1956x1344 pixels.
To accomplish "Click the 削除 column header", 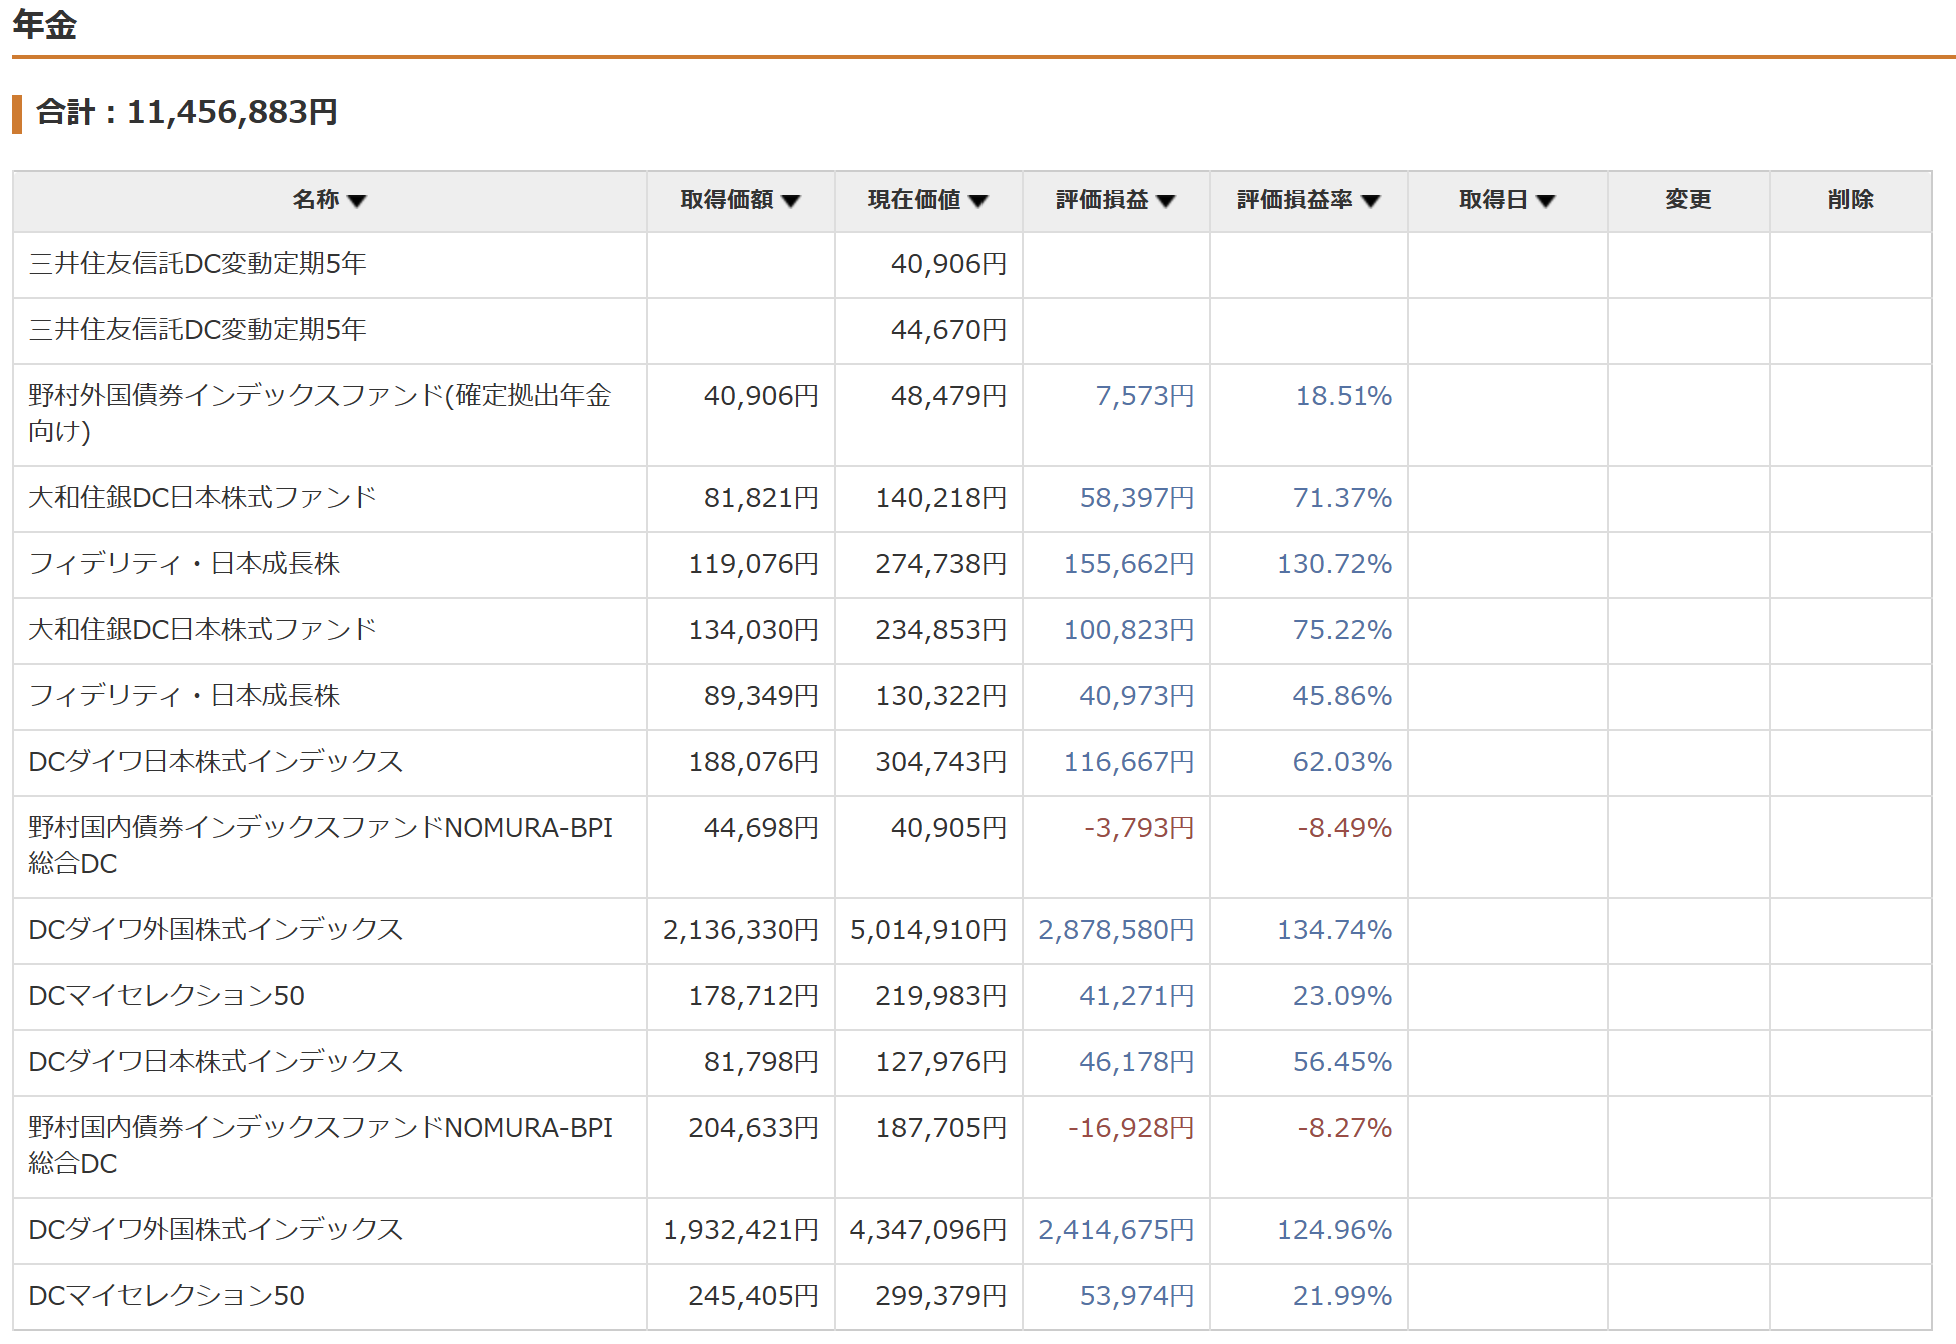I will coord(1850,200).
